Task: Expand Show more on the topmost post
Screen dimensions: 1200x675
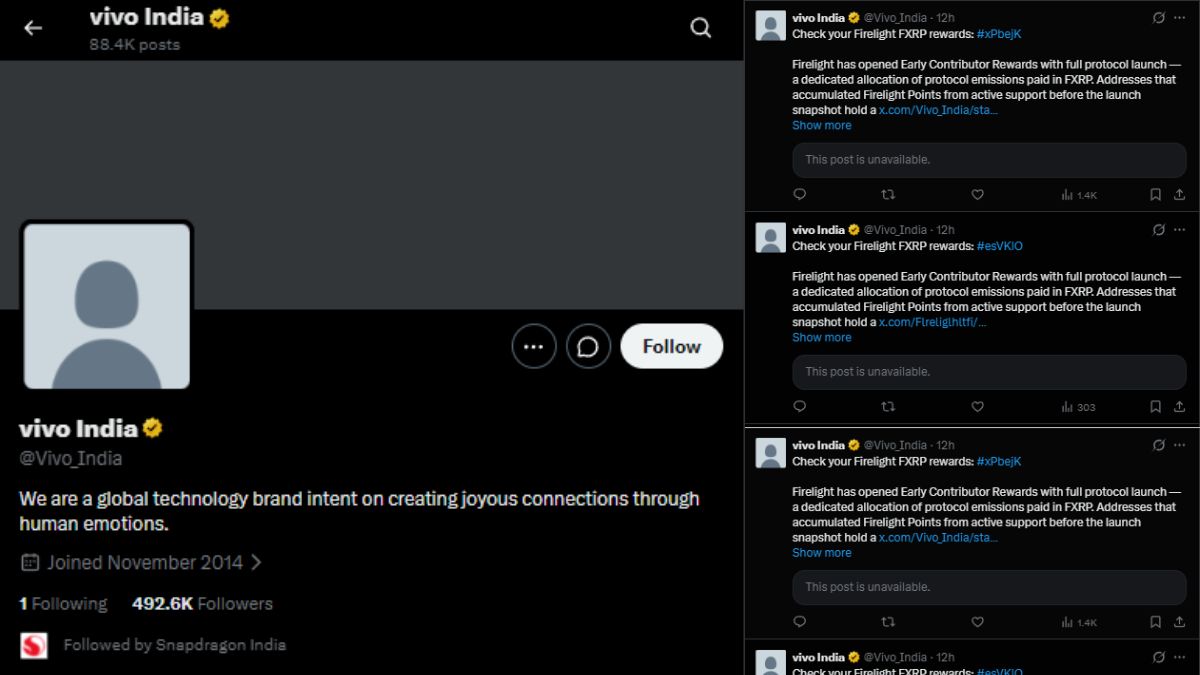Action: click(x=822, y=125)
